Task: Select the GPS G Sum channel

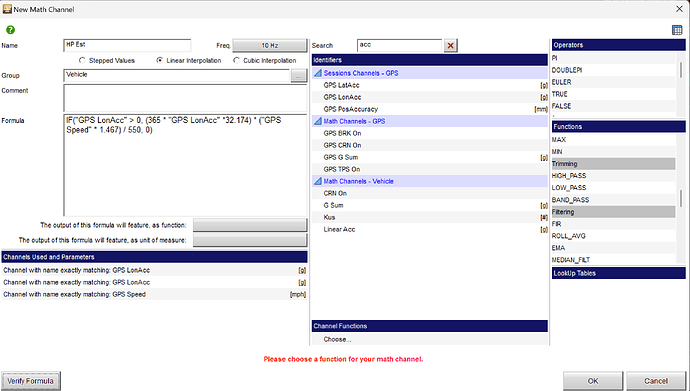Action: coord(429,157)
